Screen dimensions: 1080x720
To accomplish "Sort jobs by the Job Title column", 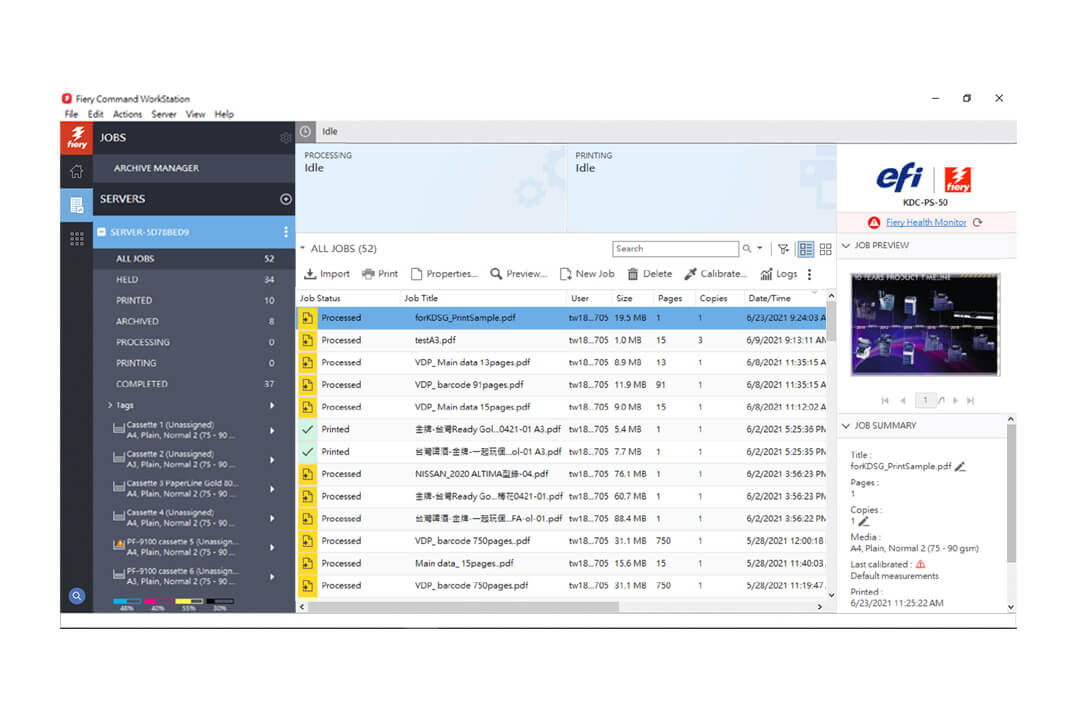I will click(x=421, y=298).
